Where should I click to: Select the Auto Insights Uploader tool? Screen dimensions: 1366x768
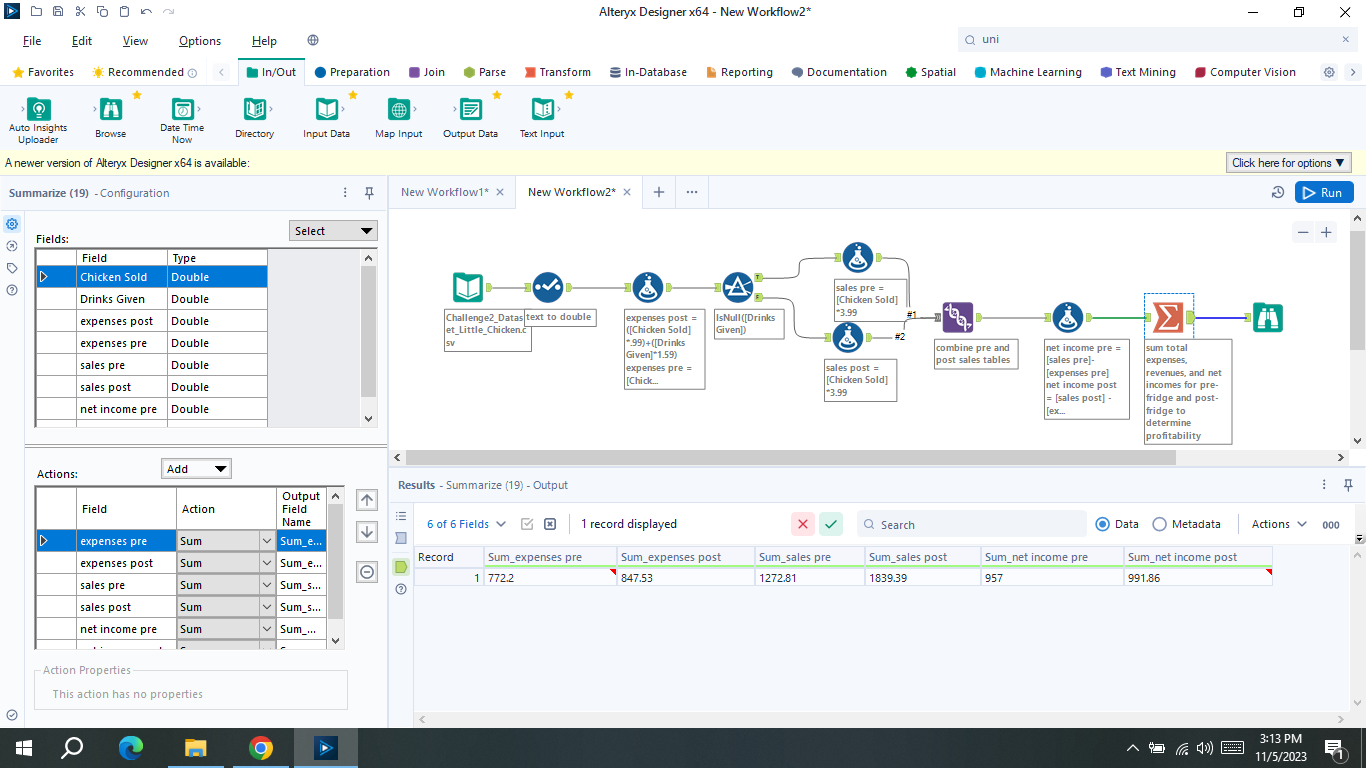click(38, 120)
